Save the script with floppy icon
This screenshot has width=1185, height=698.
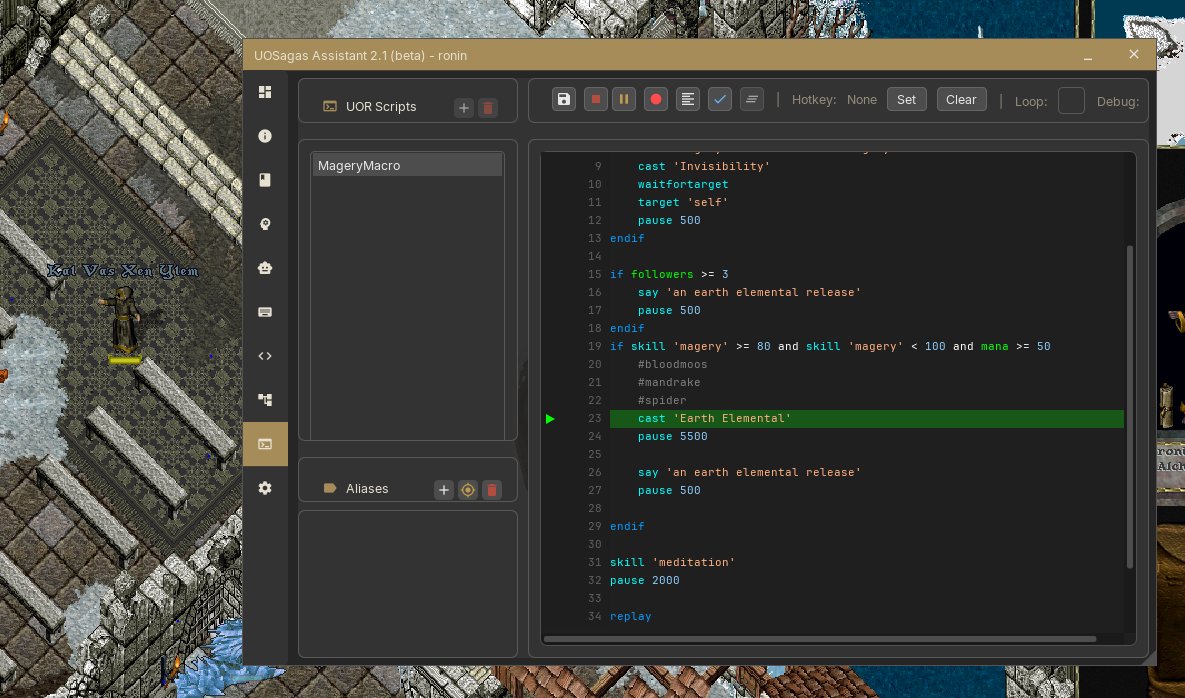[564, 99]
